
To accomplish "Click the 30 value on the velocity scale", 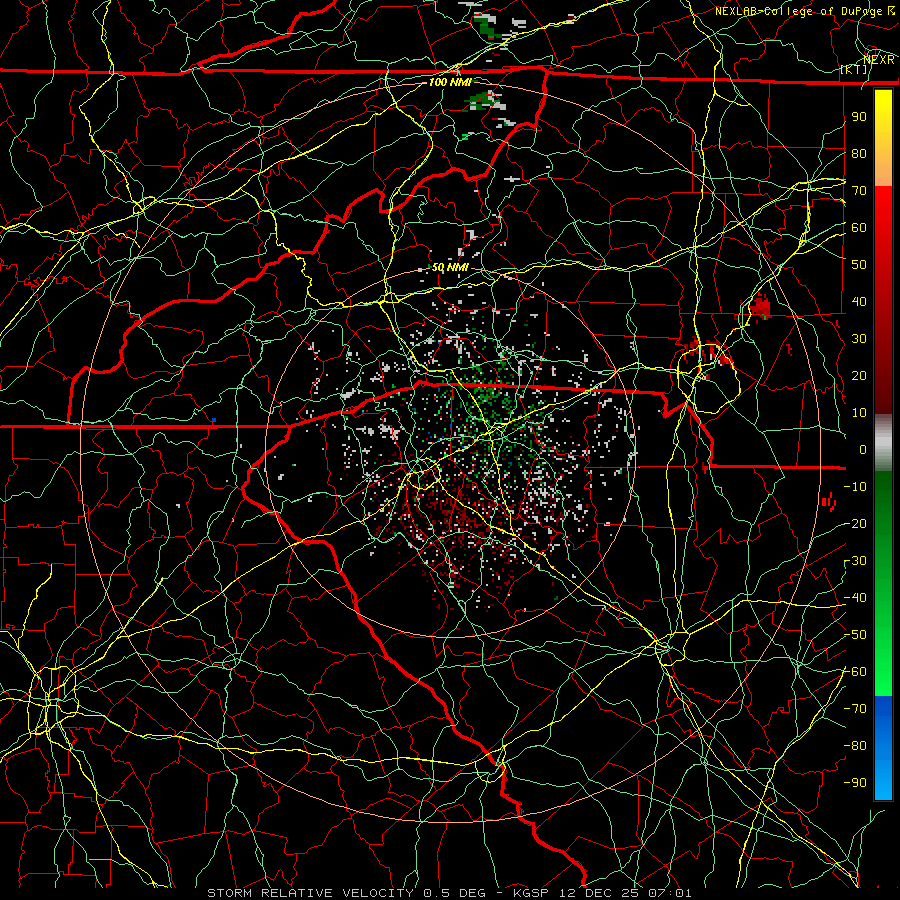I will click(859, 339).
